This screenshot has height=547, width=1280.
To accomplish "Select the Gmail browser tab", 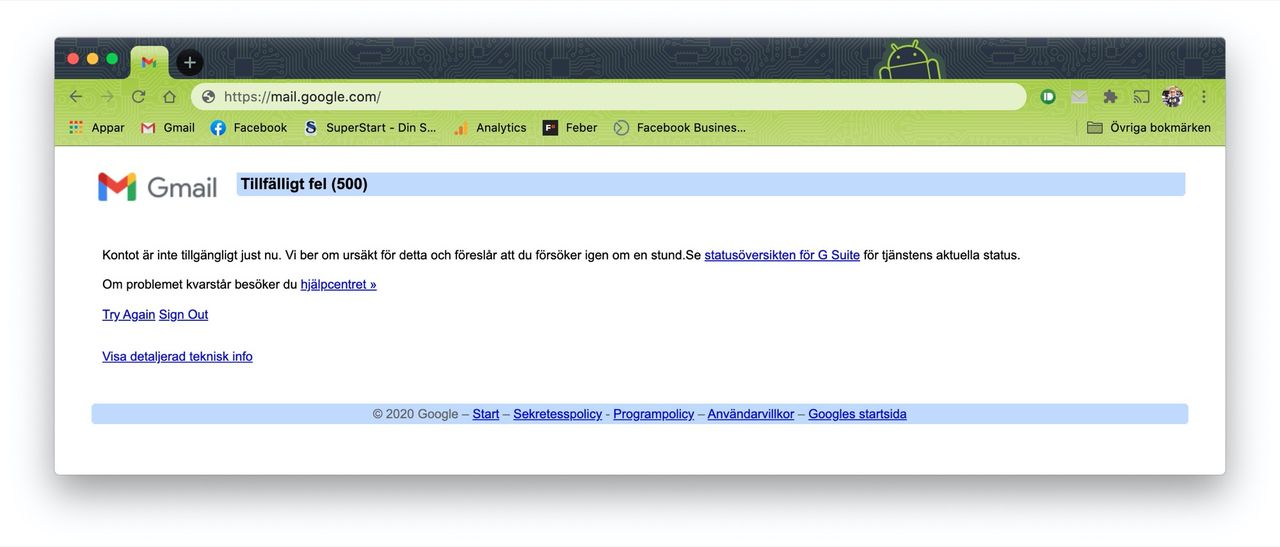I will click(x=149, y=62).
